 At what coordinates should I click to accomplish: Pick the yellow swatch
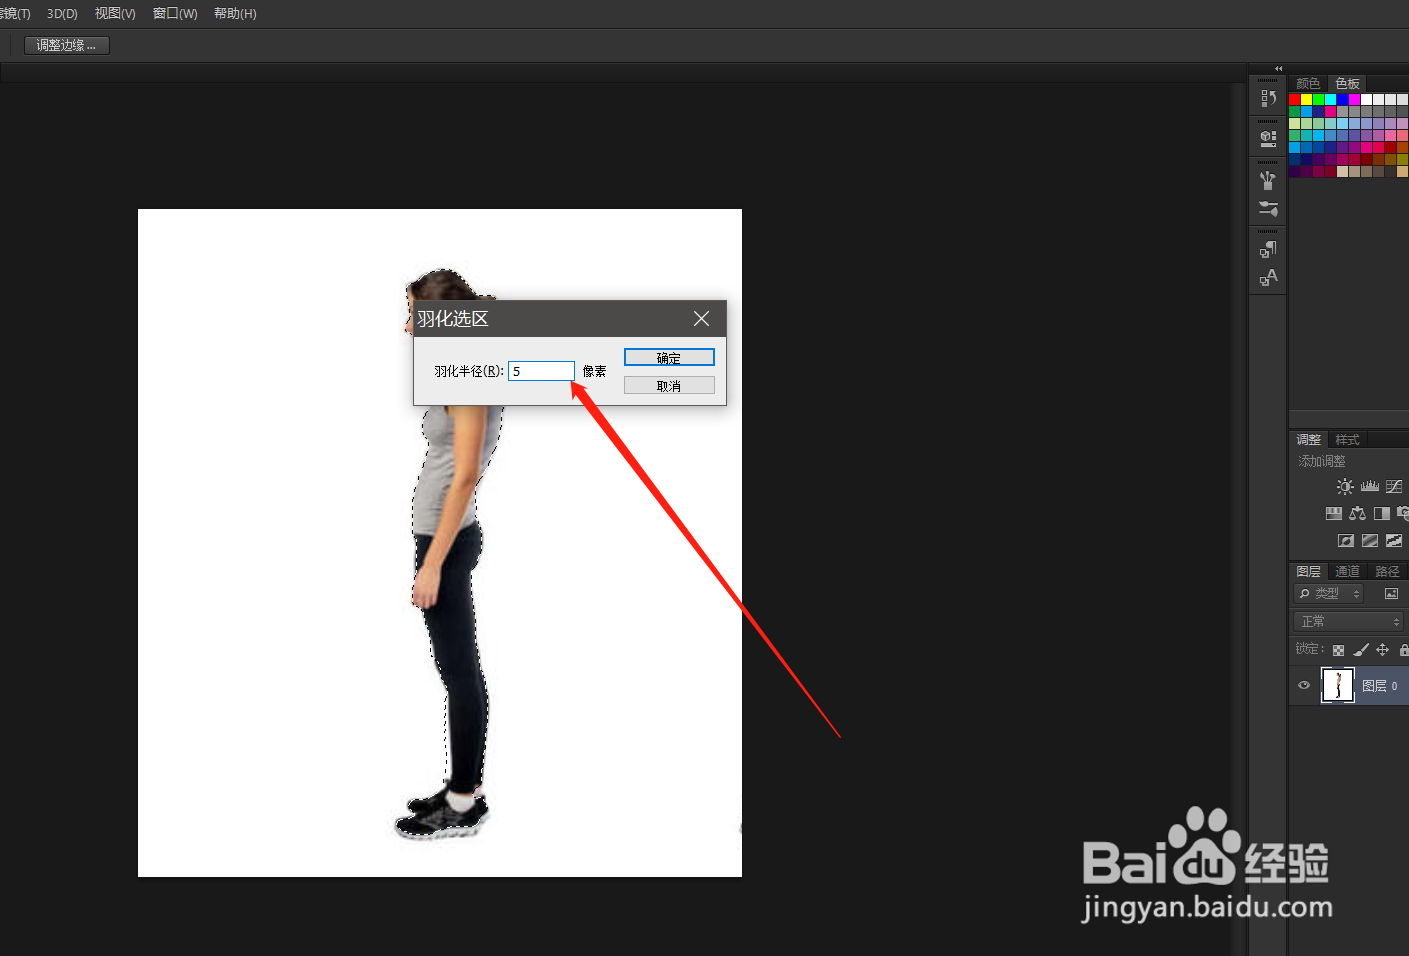click(x=1307, y=99)
